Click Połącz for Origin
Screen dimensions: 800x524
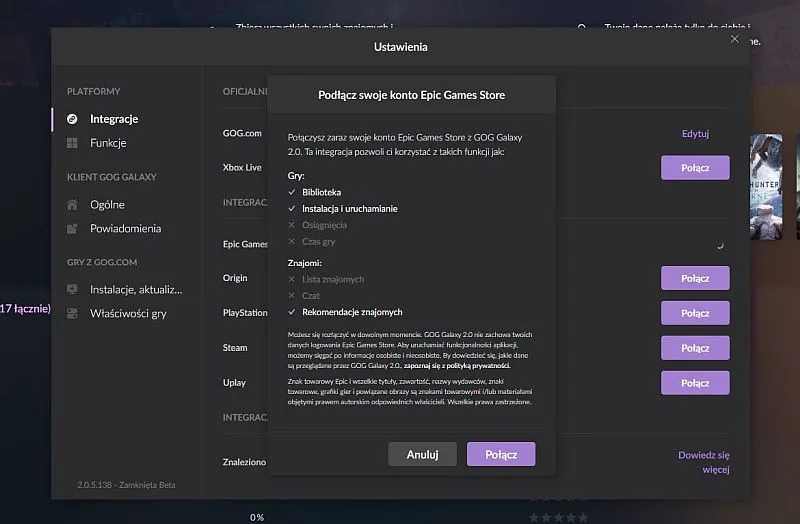pos(695,278)
